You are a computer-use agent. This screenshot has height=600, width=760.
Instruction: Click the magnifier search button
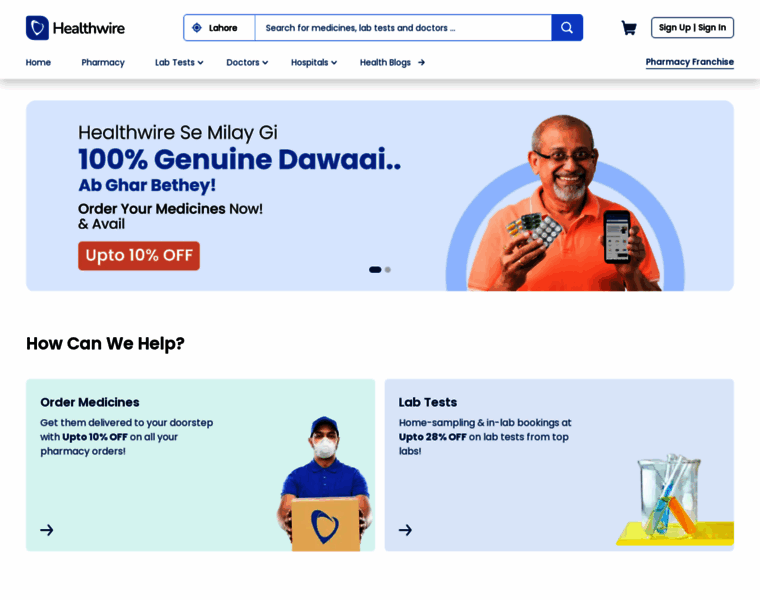(567, 28)
